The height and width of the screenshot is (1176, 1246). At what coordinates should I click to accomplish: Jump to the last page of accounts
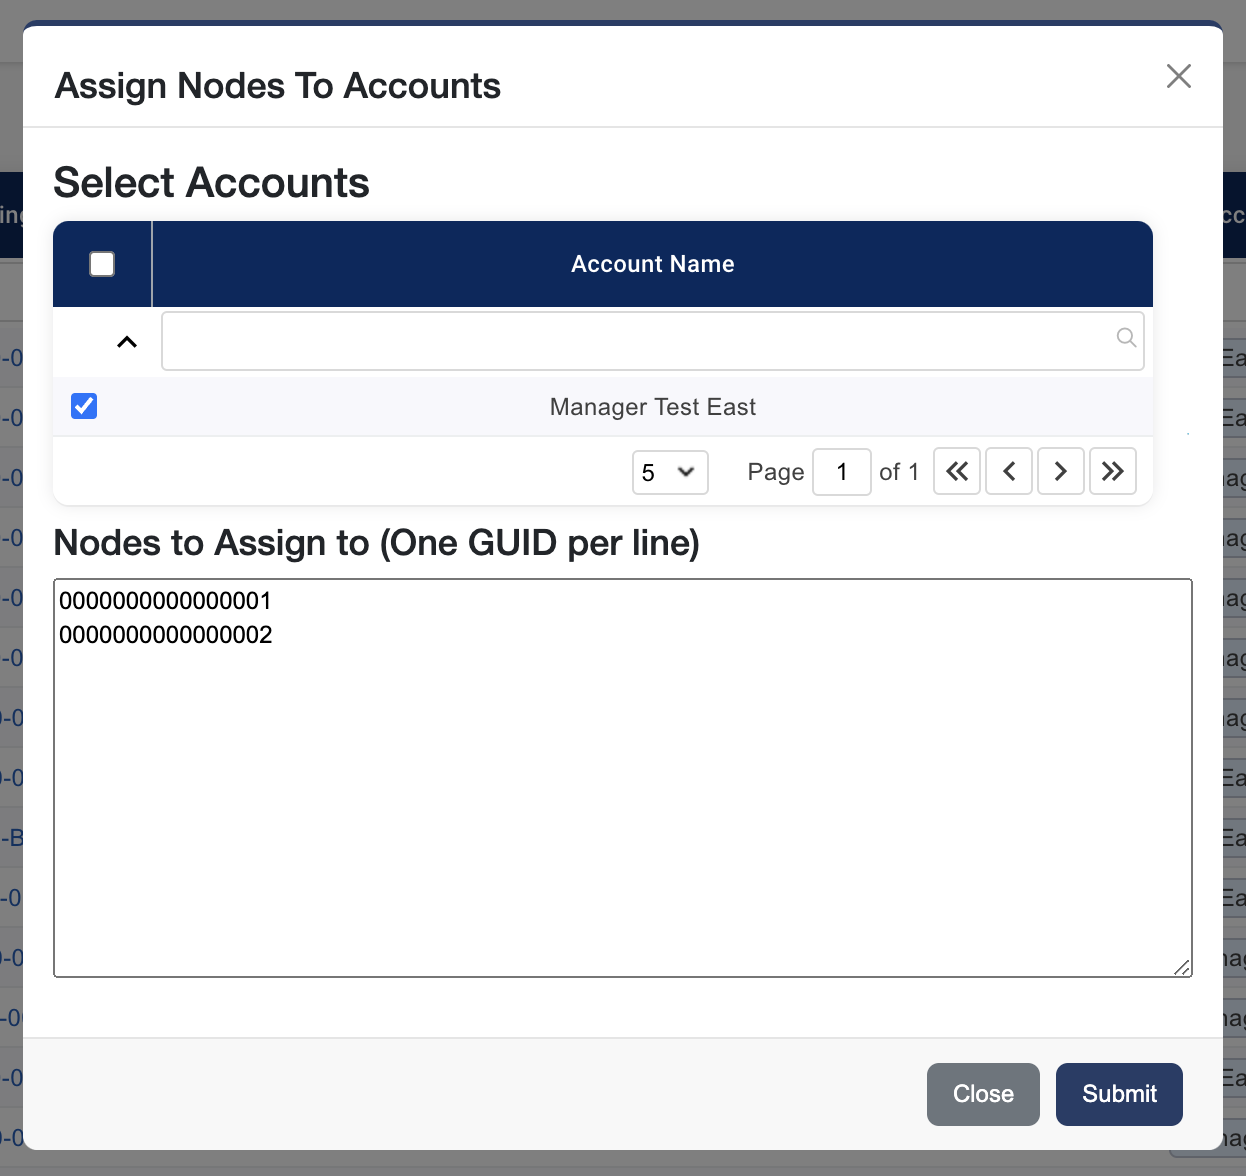1113,471
